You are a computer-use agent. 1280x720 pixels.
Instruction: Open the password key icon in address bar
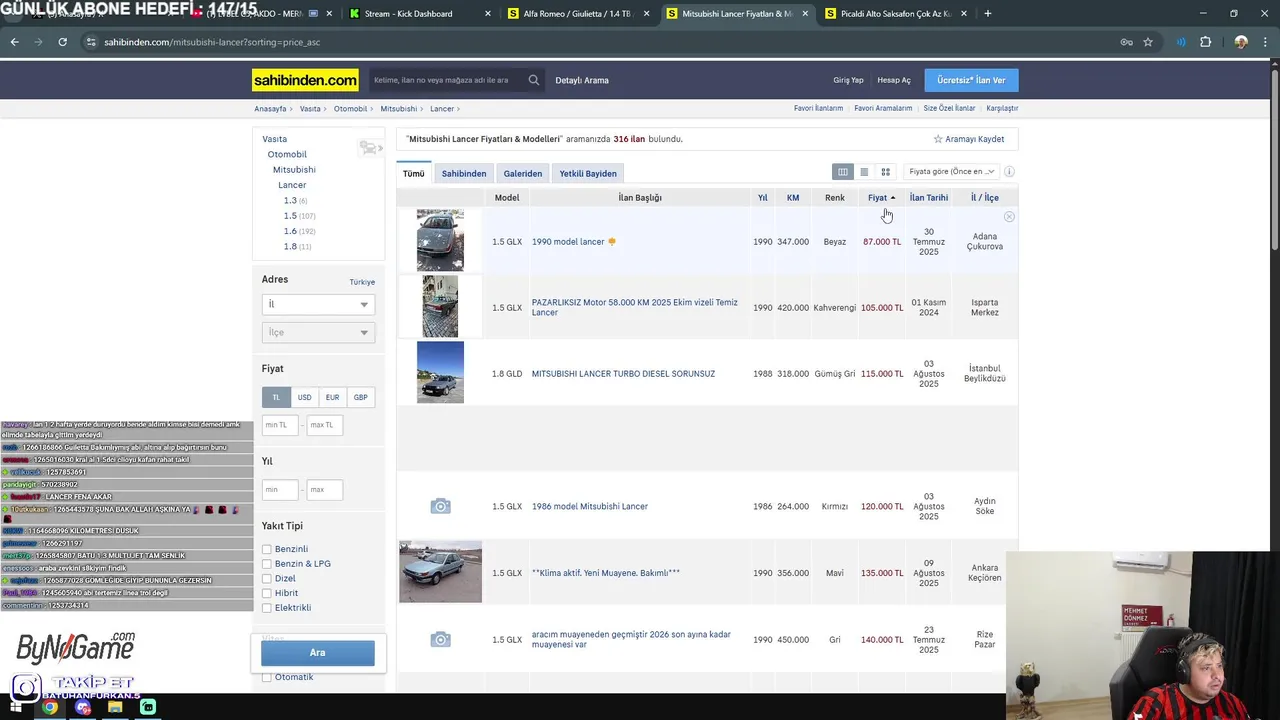1126,42
